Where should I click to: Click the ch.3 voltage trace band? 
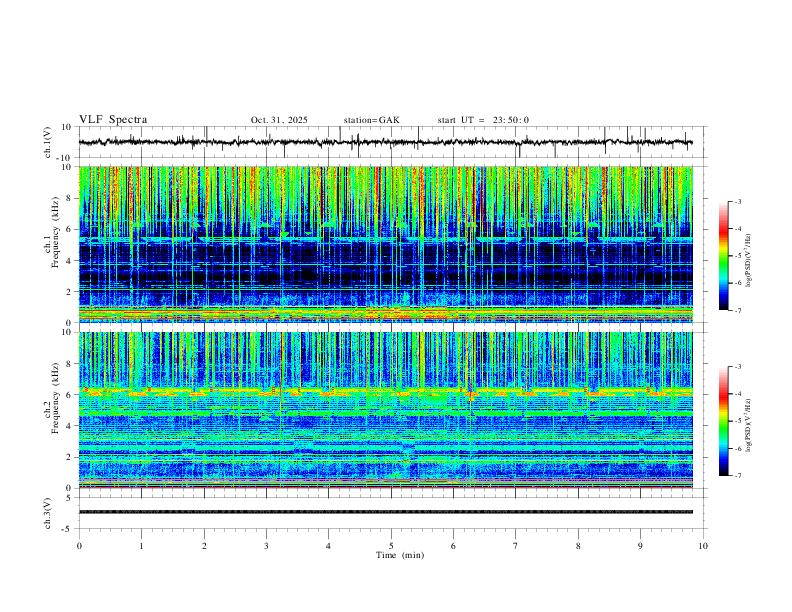(386, 512)
